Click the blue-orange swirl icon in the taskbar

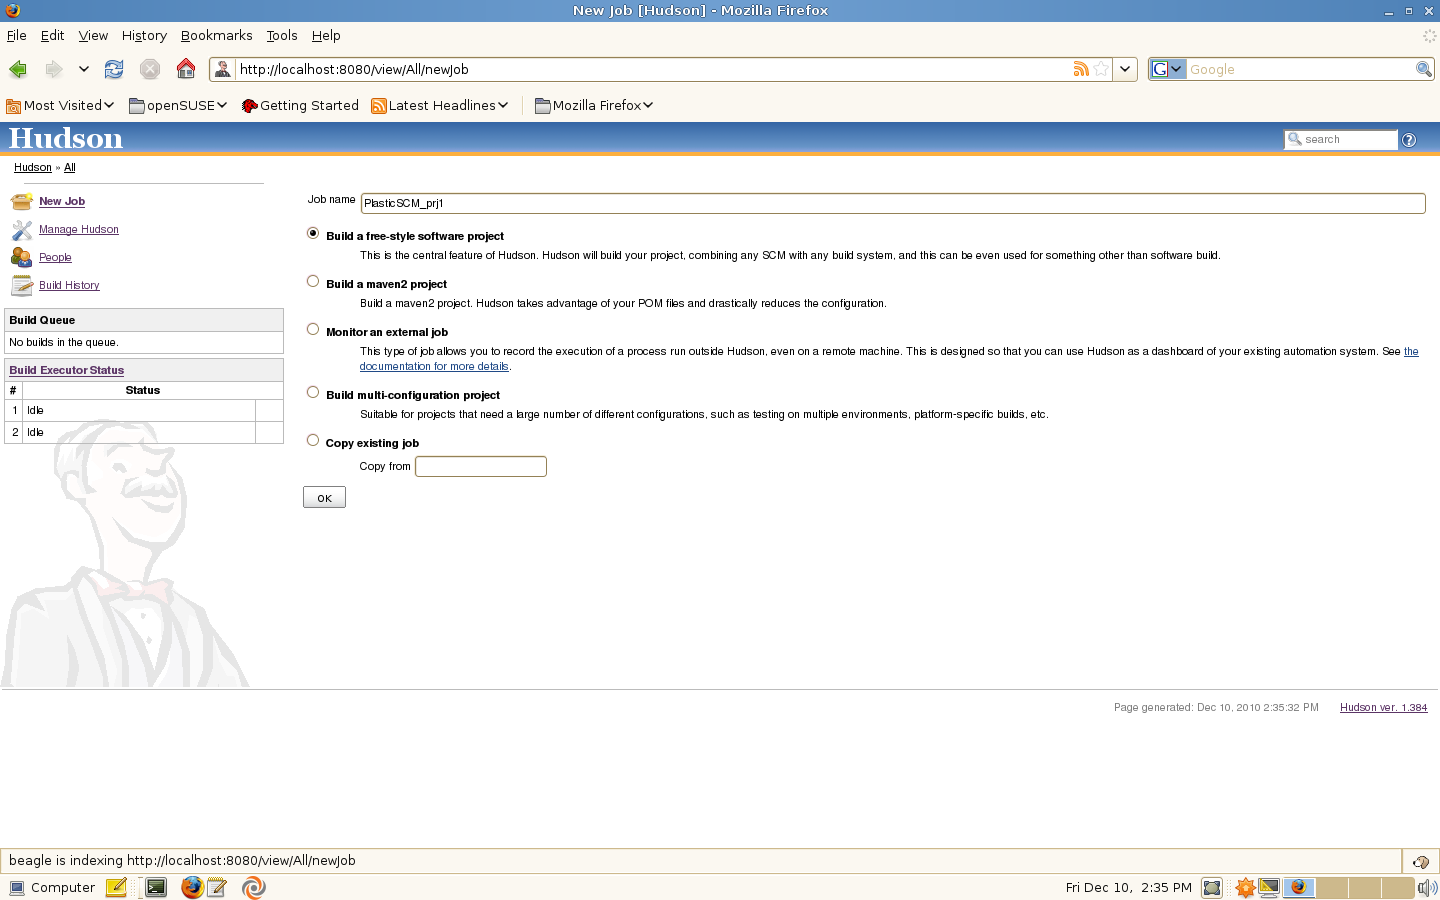coord(254,887)
